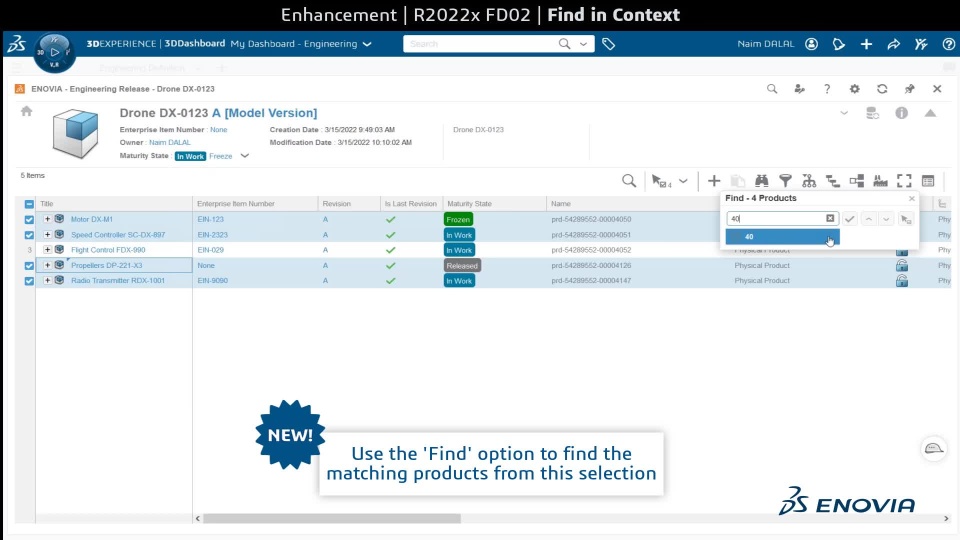Click the Share arrow icon in top bar
Viewport: 960px width, 540px height.
(894, 44)
